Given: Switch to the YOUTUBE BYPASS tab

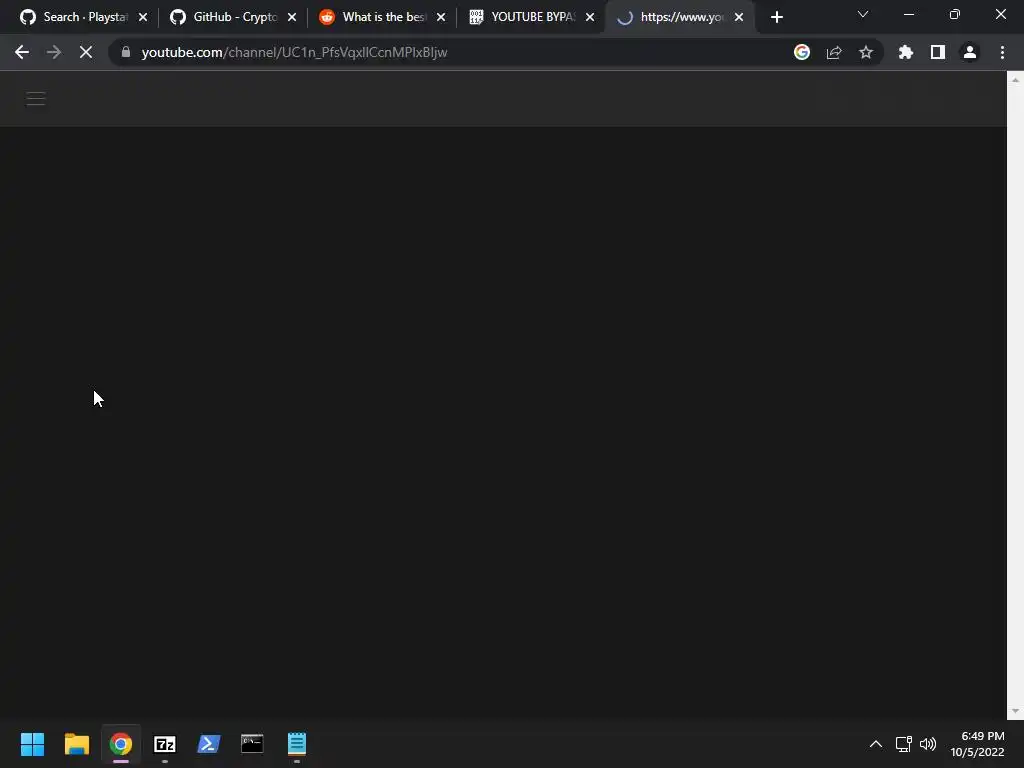Looking at the screenshot, I should point(531,17).
